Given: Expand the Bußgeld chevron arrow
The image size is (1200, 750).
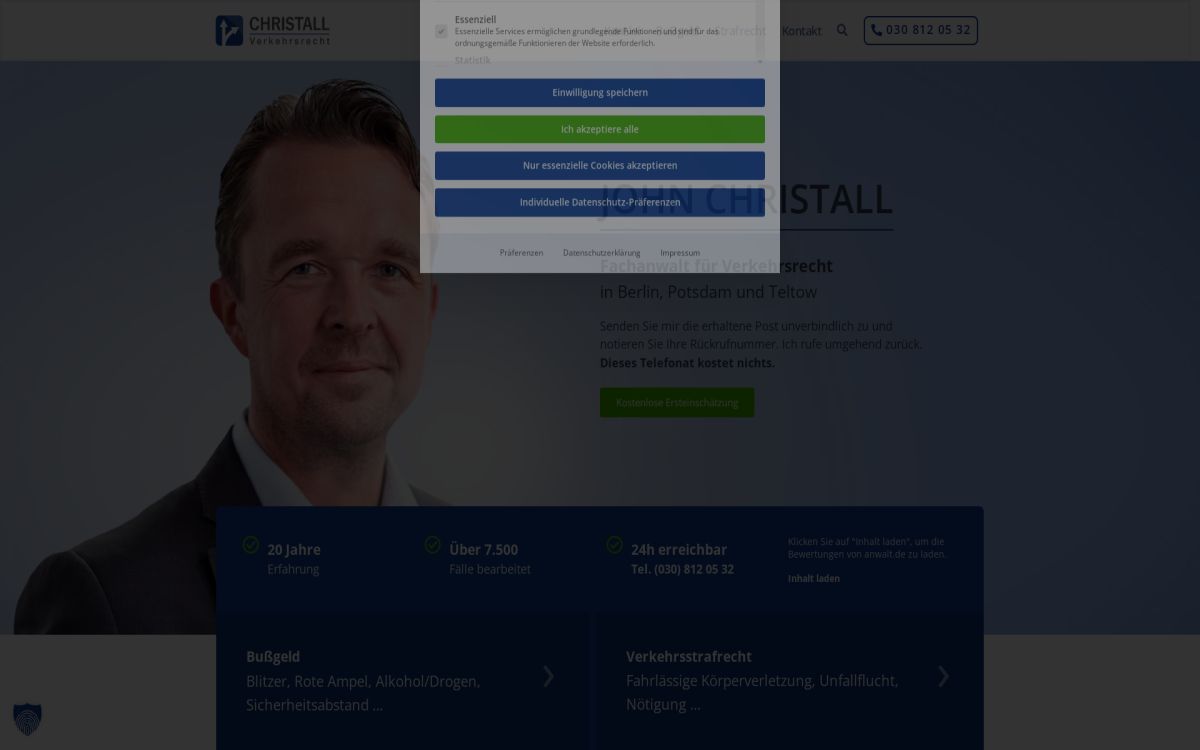Looking at the screenshot, I should tap(548, 677).
